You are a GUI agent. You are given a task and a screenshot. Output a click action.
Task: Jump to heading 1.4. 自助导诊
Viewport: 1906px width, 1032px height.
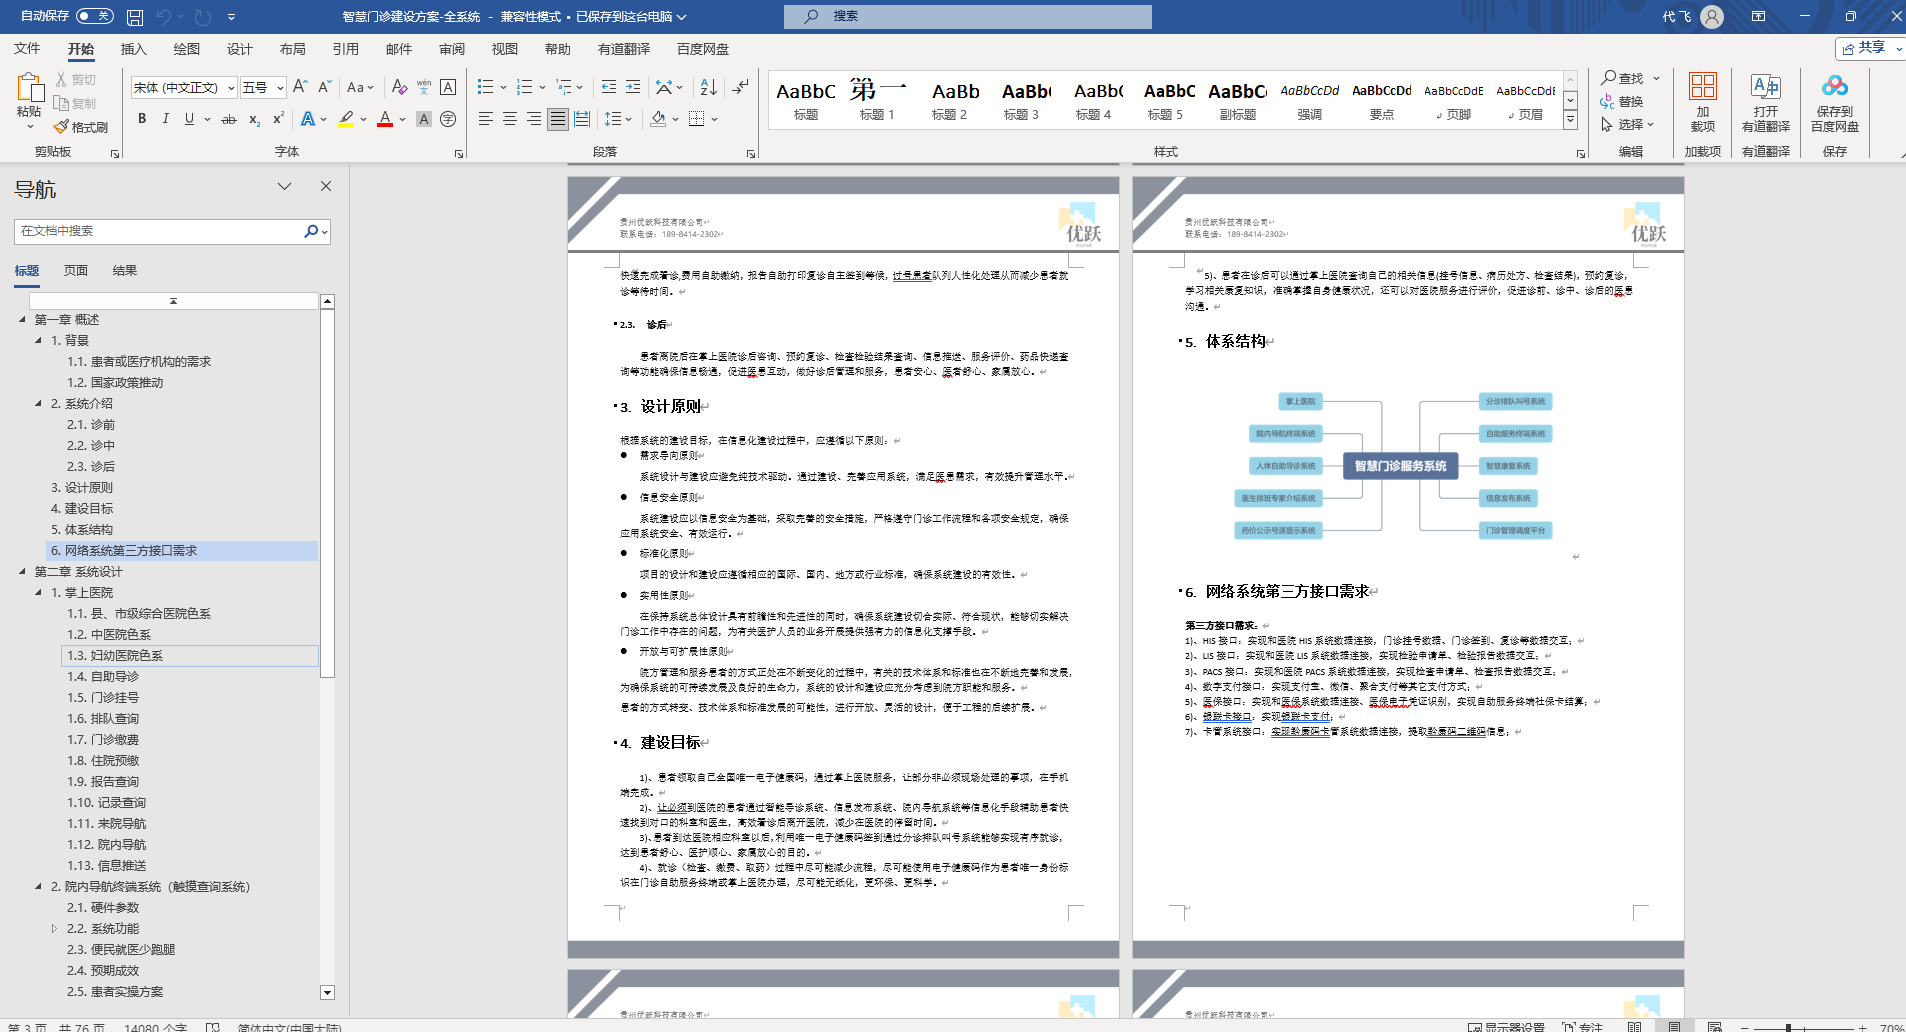click(x=103, y=677)
